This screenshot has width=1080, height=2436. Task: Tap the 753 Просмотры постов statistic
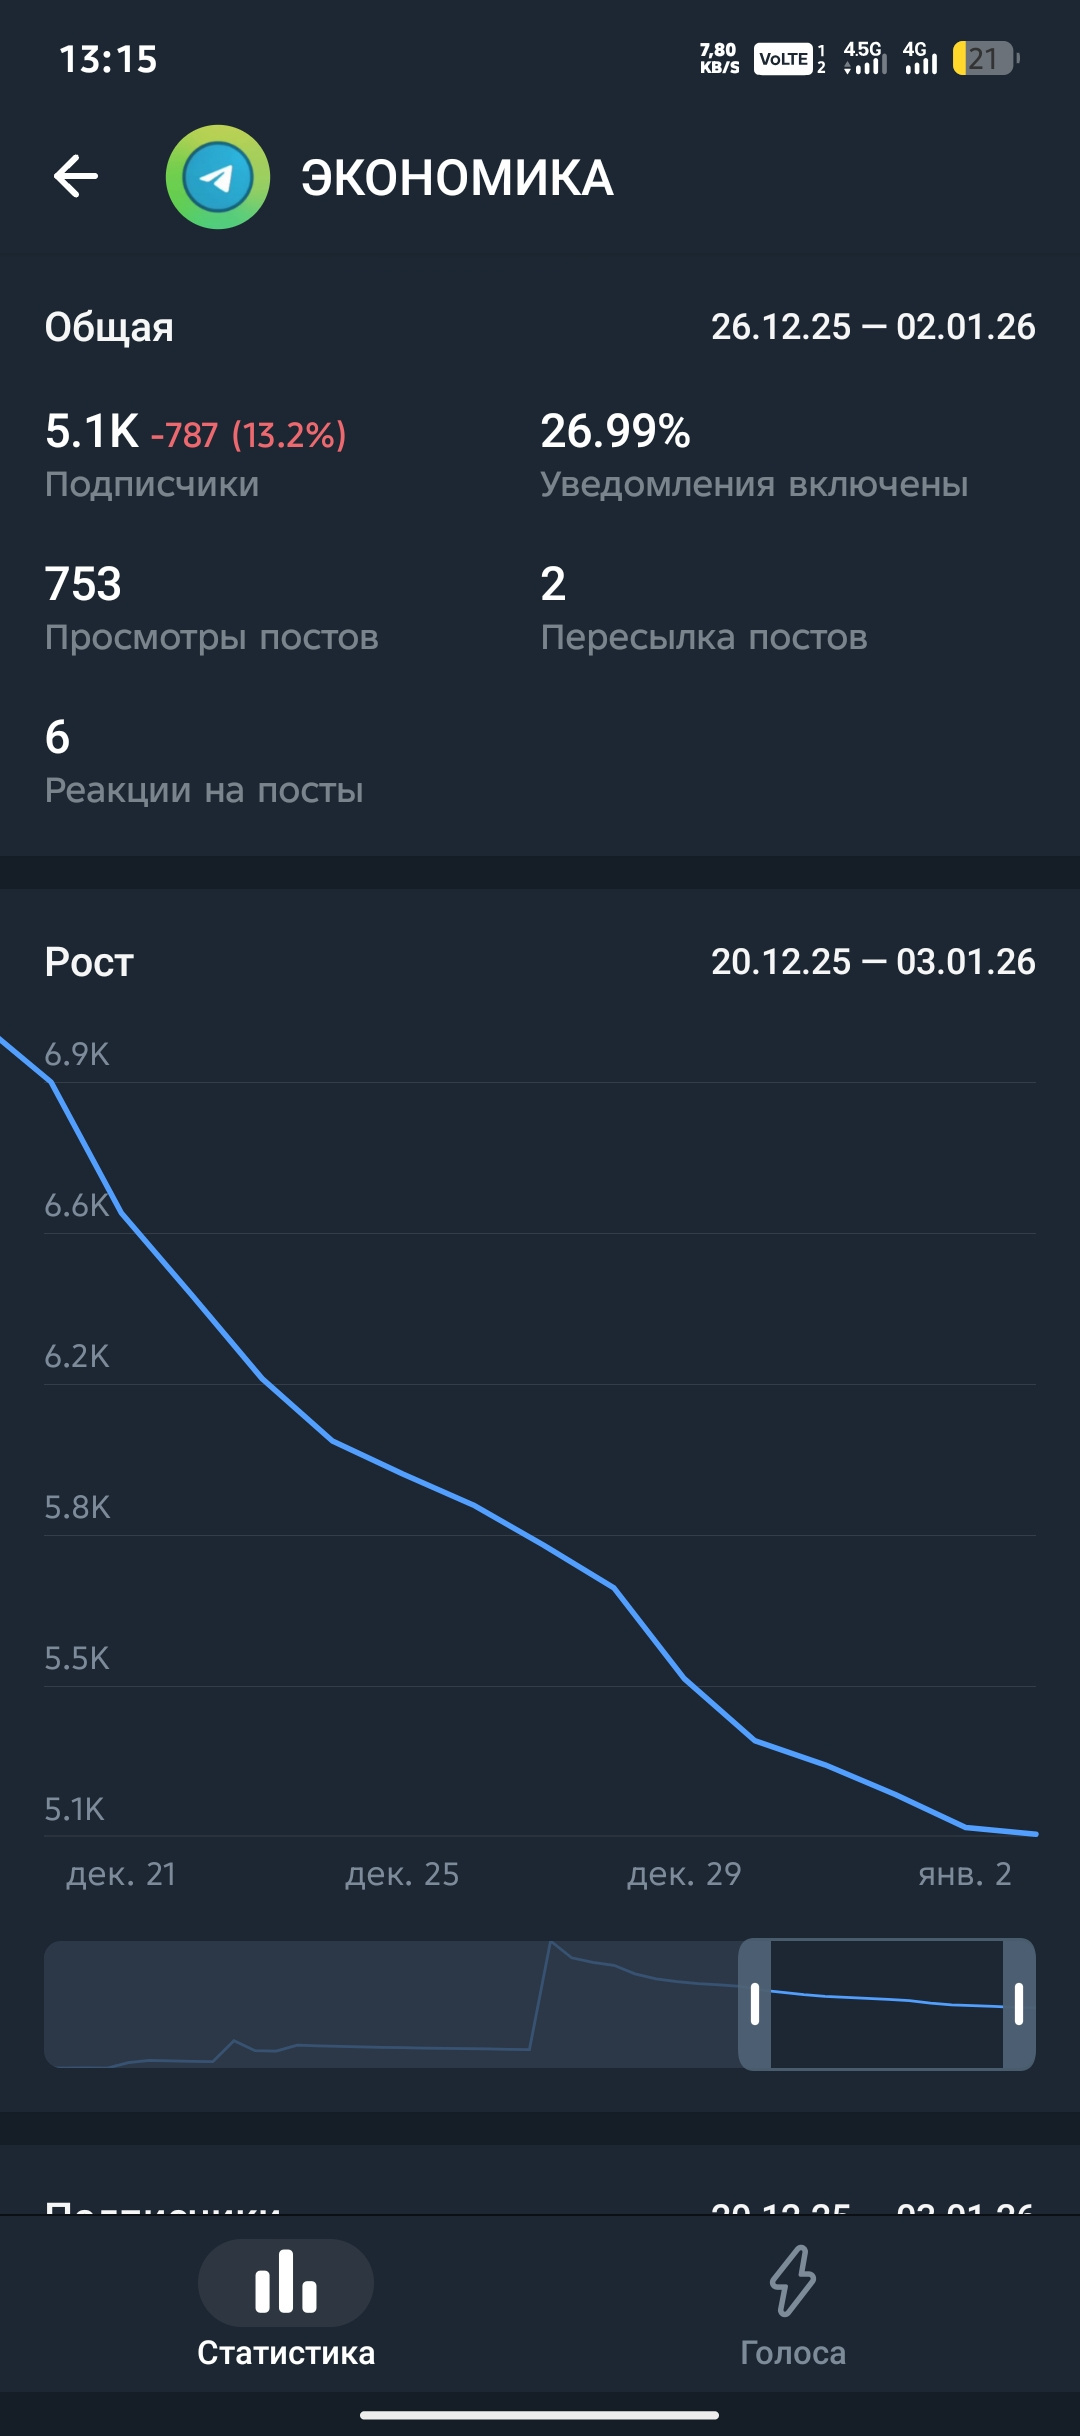point(84,584)
